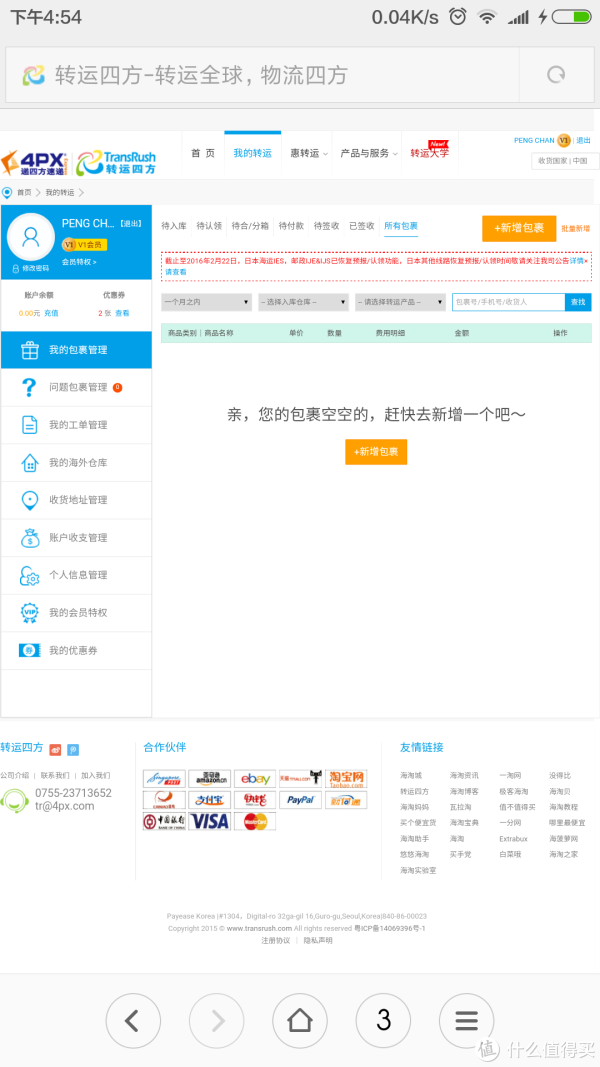Expand 会员特权 link under username
600x1067 pixels.
click(x=79, y=262)
